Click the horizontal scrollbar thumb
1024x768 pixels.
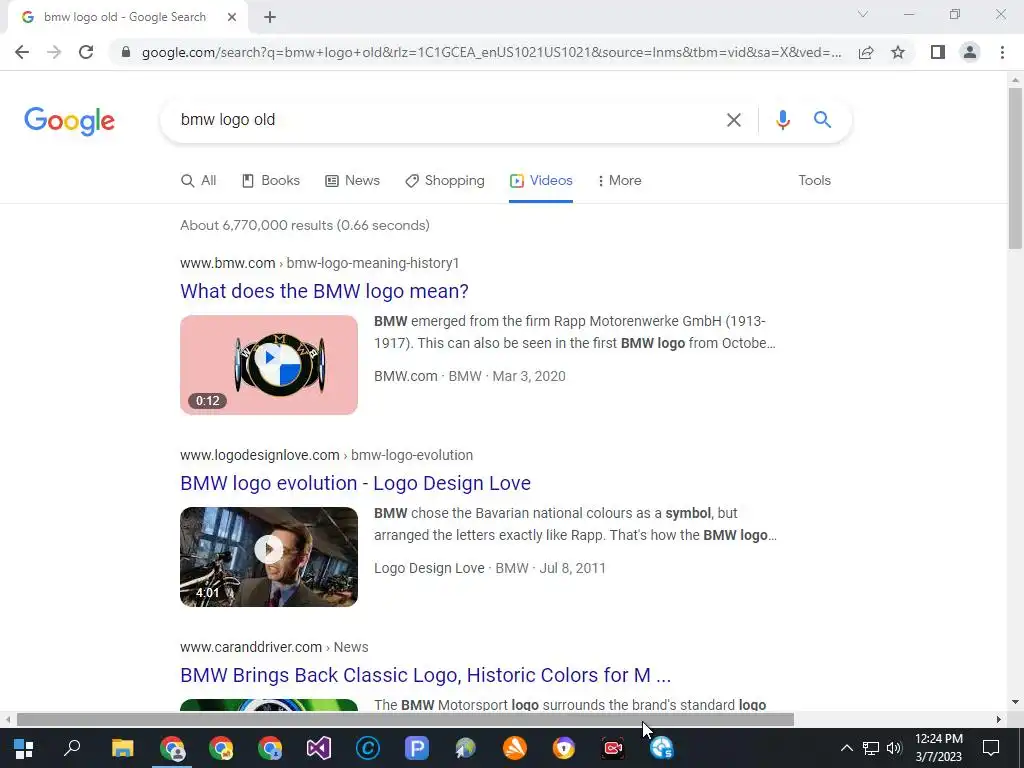405,720
